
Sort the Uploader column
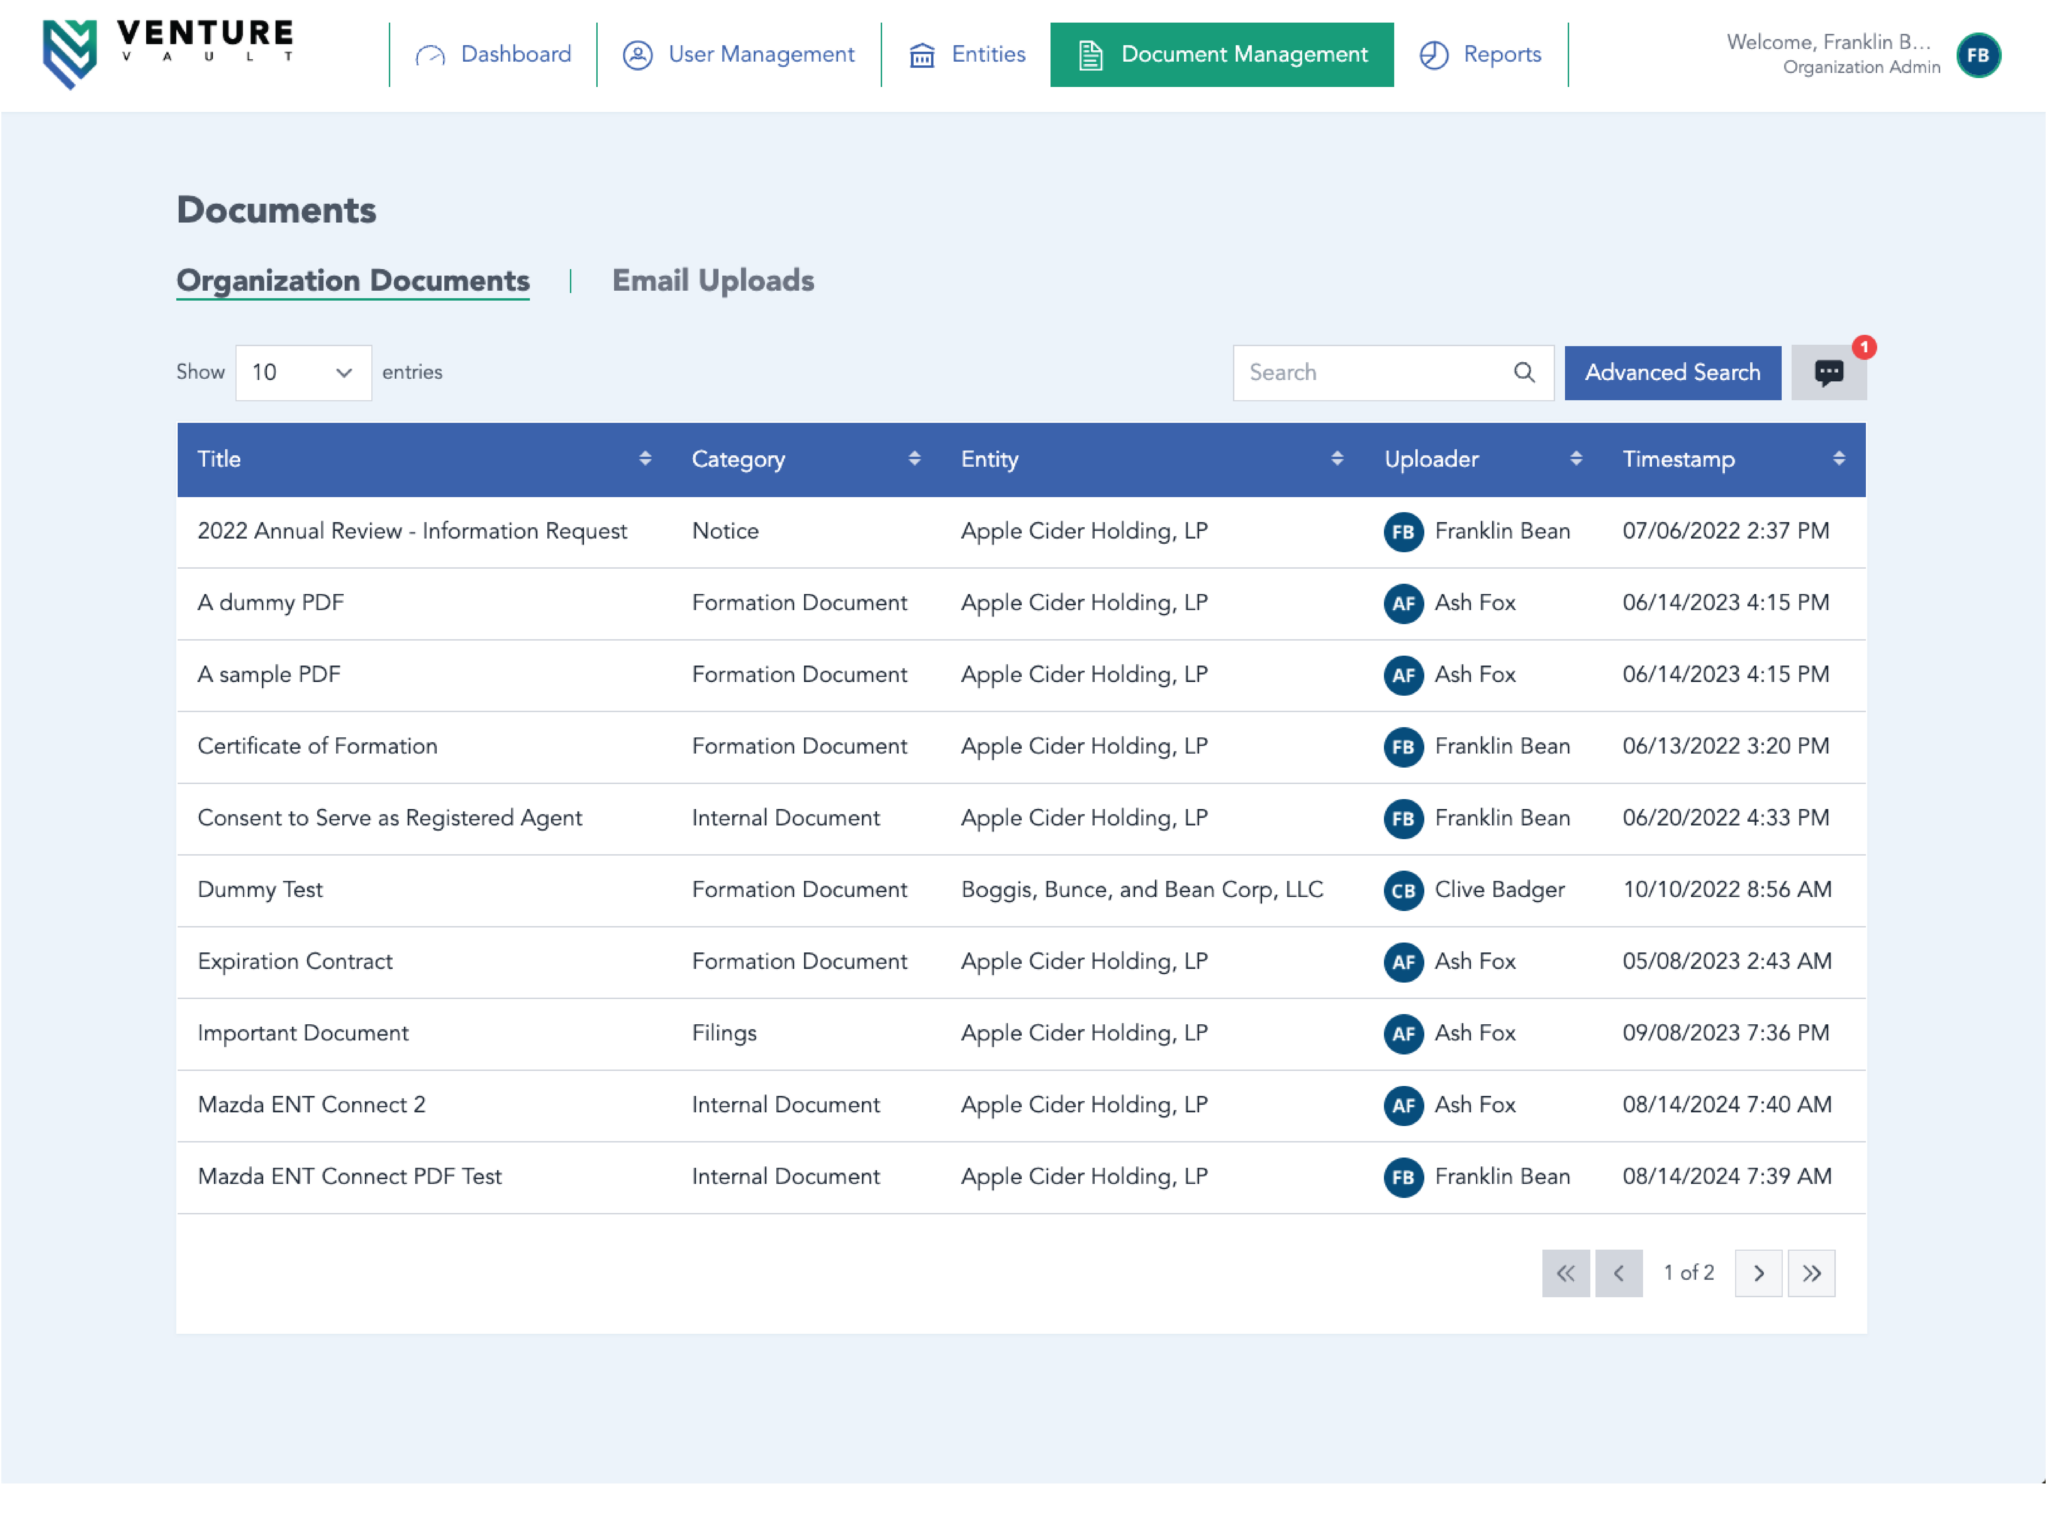coord(1576,459)
